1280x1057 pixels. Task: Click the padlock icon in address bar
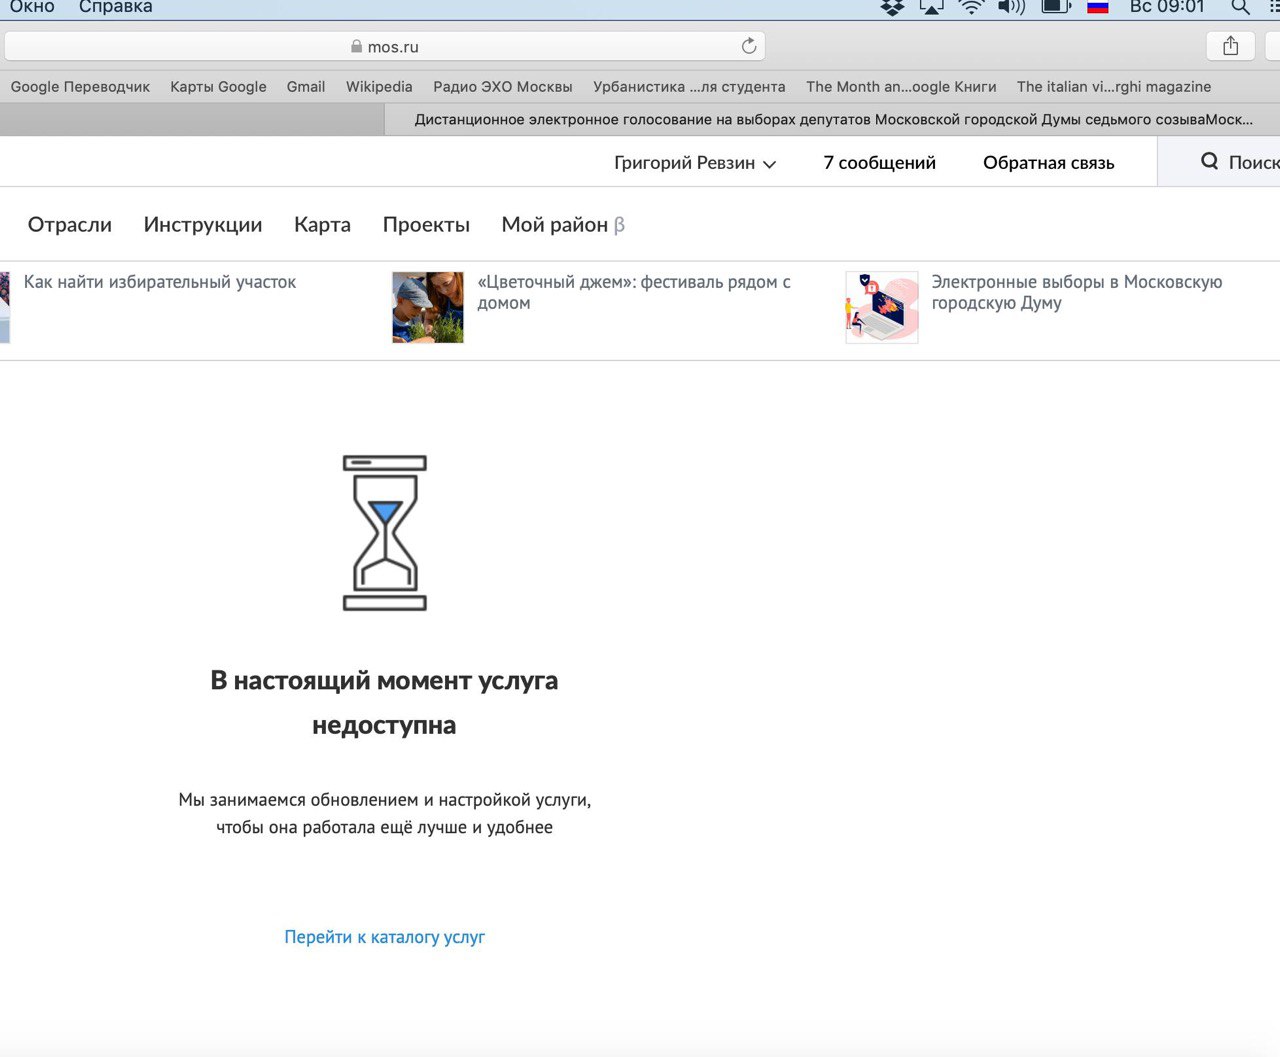[357, 46]
